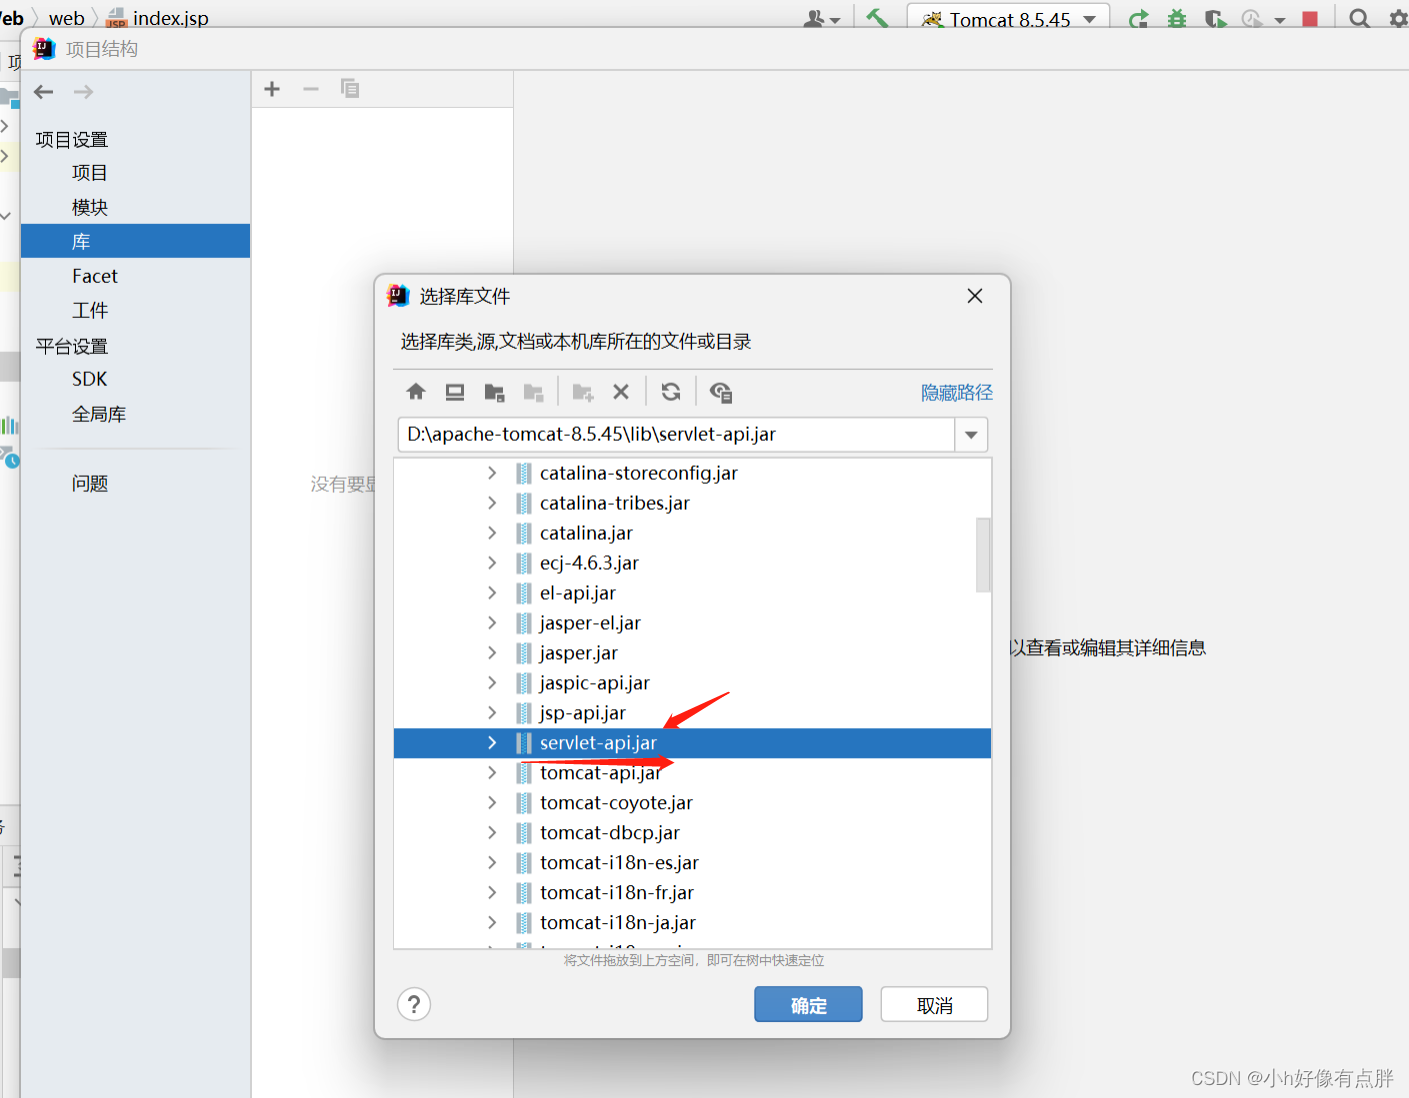1409x1098 pixels.
Task: Select 模块 in the 项目设置 sidebar
Action: click(x=89, y=206)
